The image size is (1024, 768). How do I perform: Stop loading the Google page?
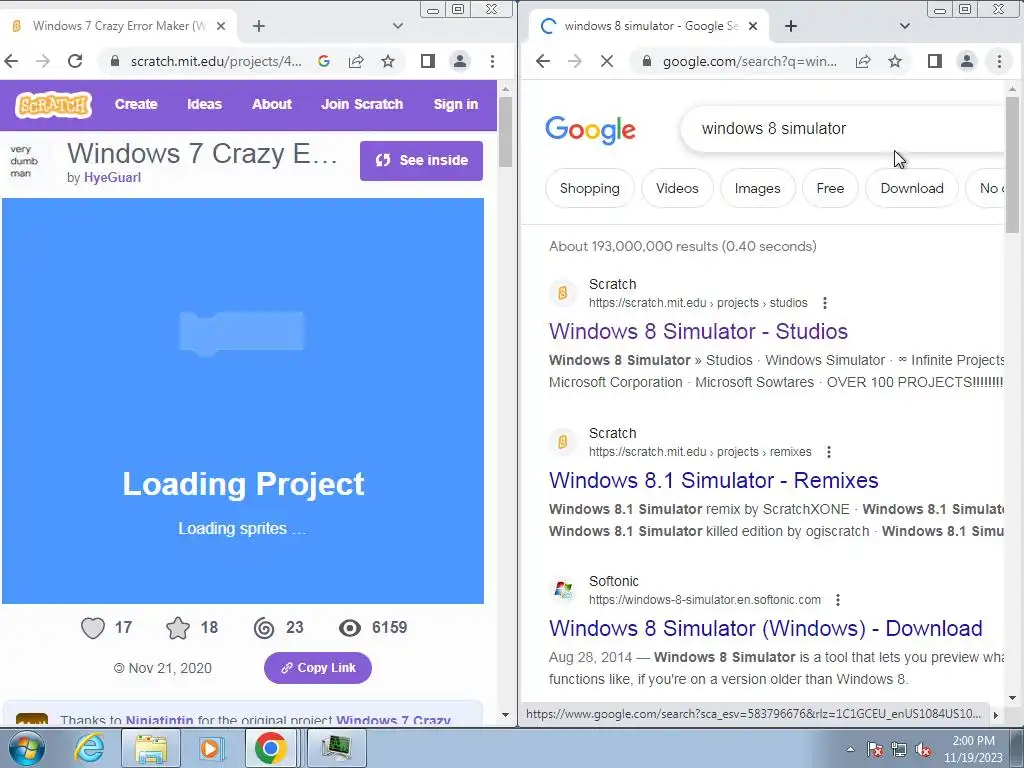point(607,61)
